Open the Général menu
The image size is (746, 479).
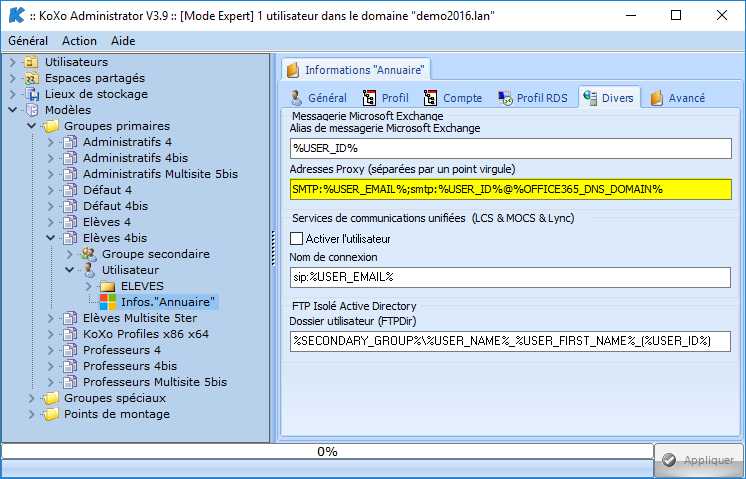28,41
